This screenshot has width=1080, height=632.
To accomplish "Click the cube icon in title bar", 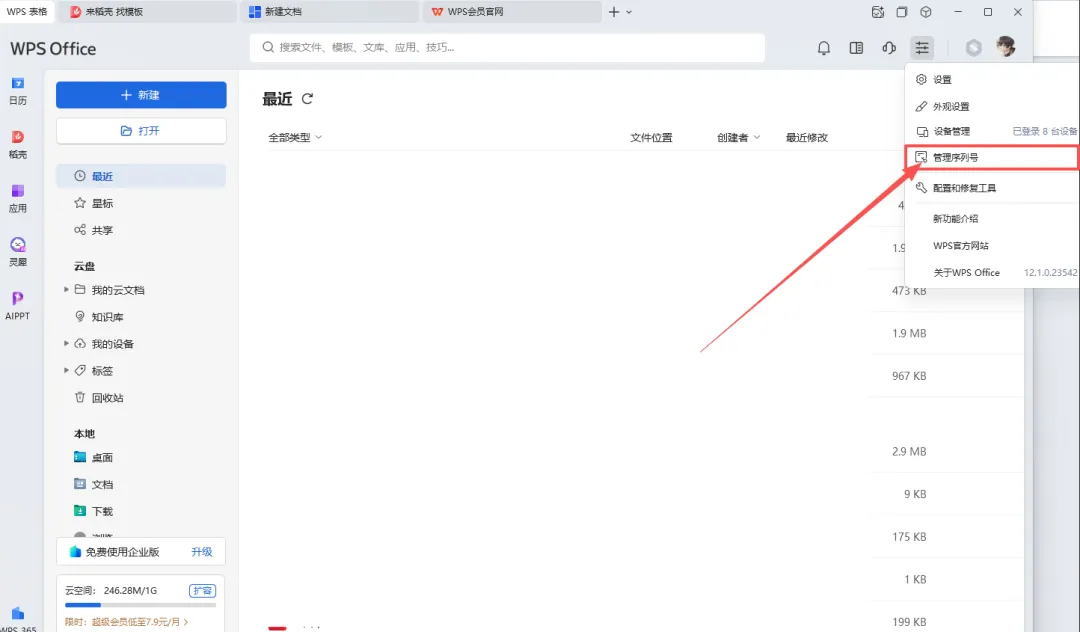I will click(926, 12).
